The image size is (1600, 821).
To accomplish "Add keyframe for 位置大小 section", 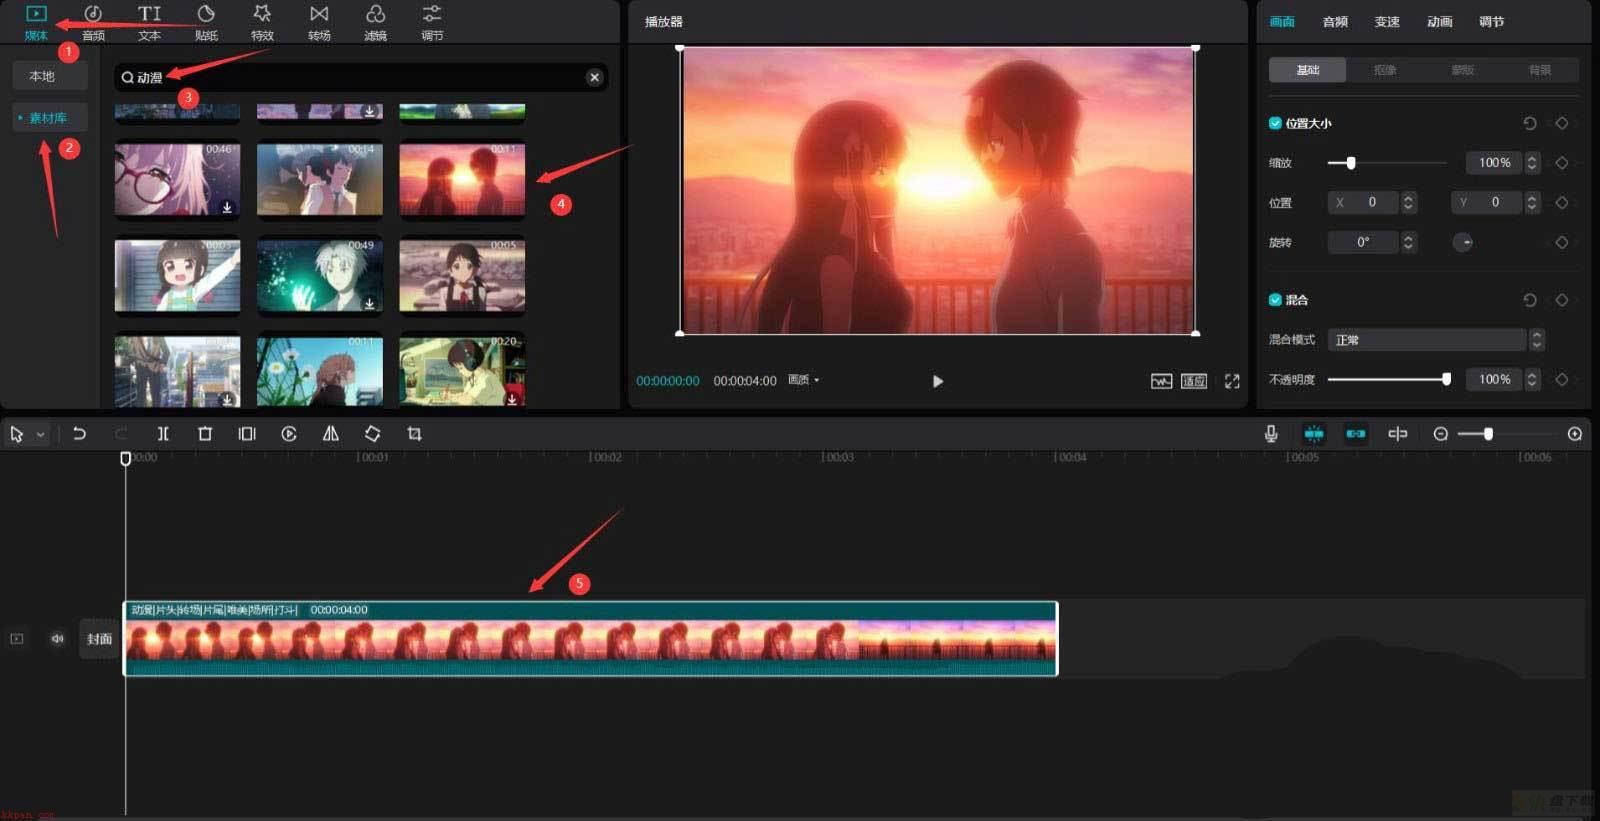I will click(1561, 123).
